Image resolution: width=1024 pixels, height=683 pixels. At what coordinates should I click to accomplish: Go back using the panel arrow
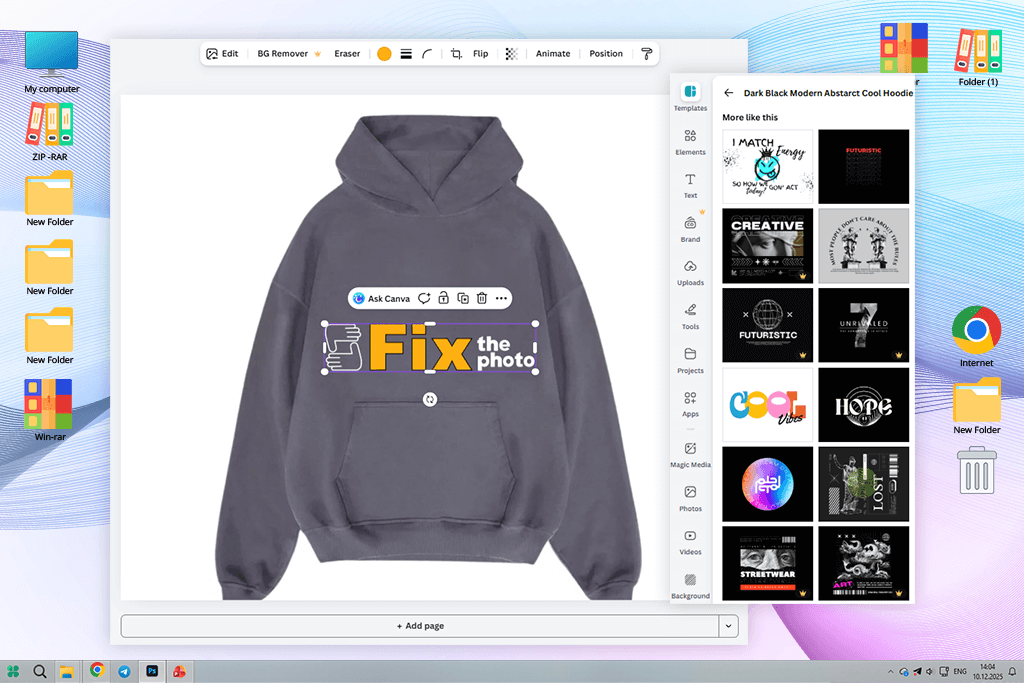(x=728, y=93)
